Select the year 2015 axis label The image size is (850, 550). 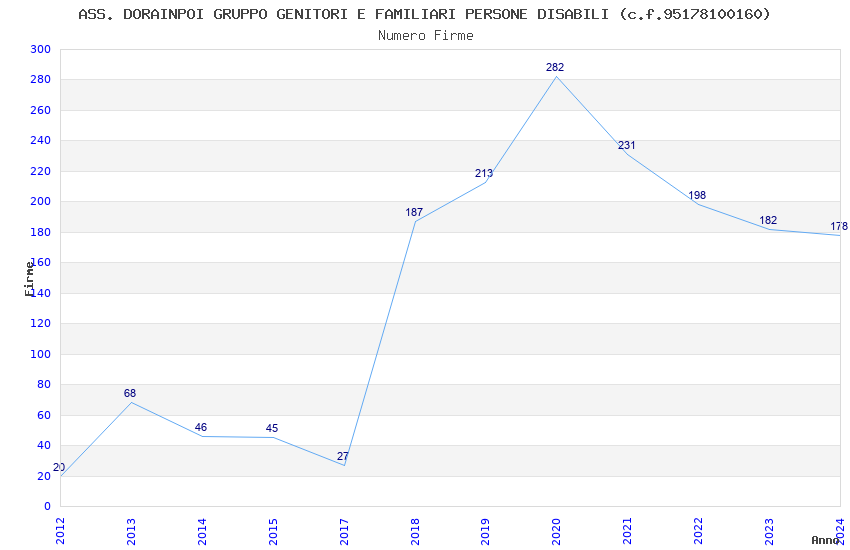tap(273, 531)
